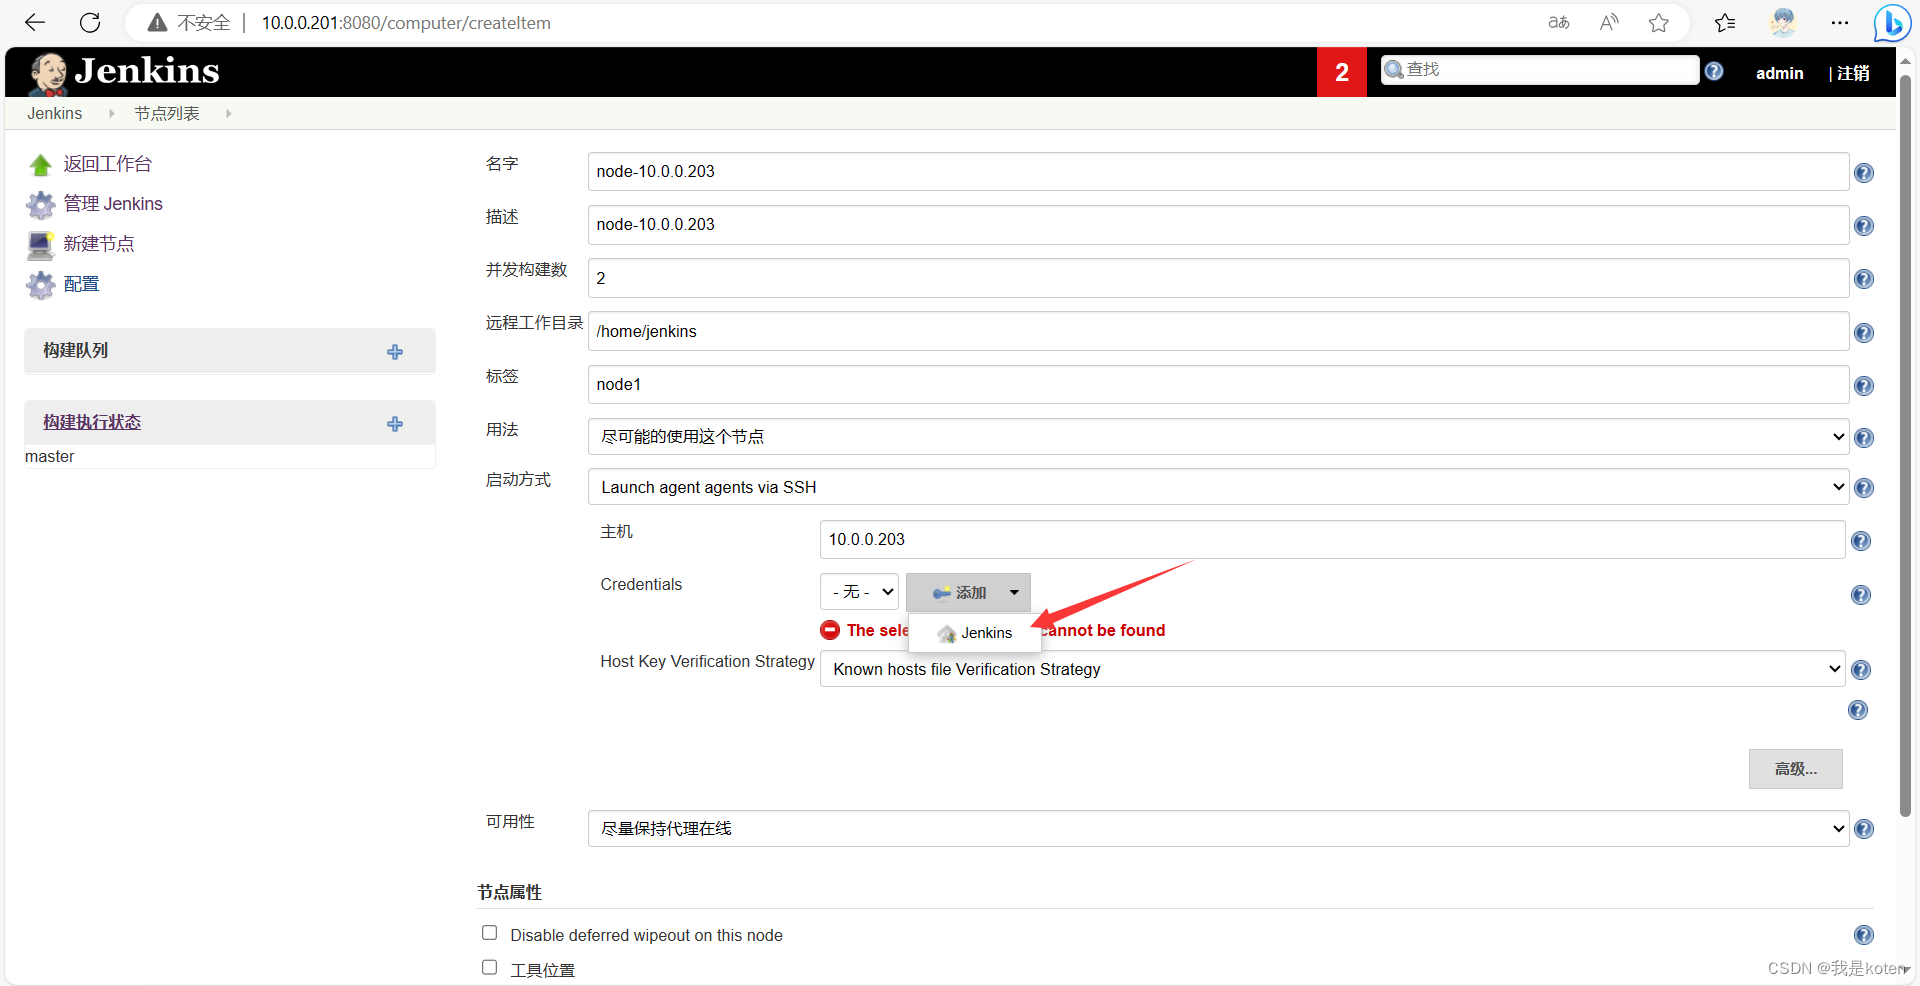The width and height of the screenshot is (1920, 986).
Task: Click the page vertical scrollbar
Action: click(x=1905, y=445)
